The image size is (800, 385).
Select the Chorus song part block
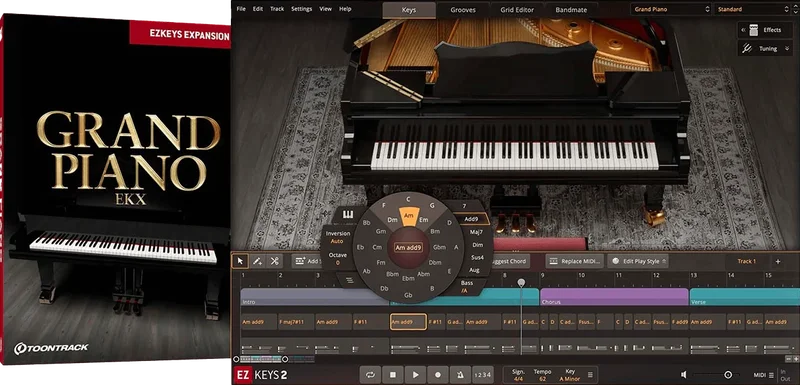614,297
